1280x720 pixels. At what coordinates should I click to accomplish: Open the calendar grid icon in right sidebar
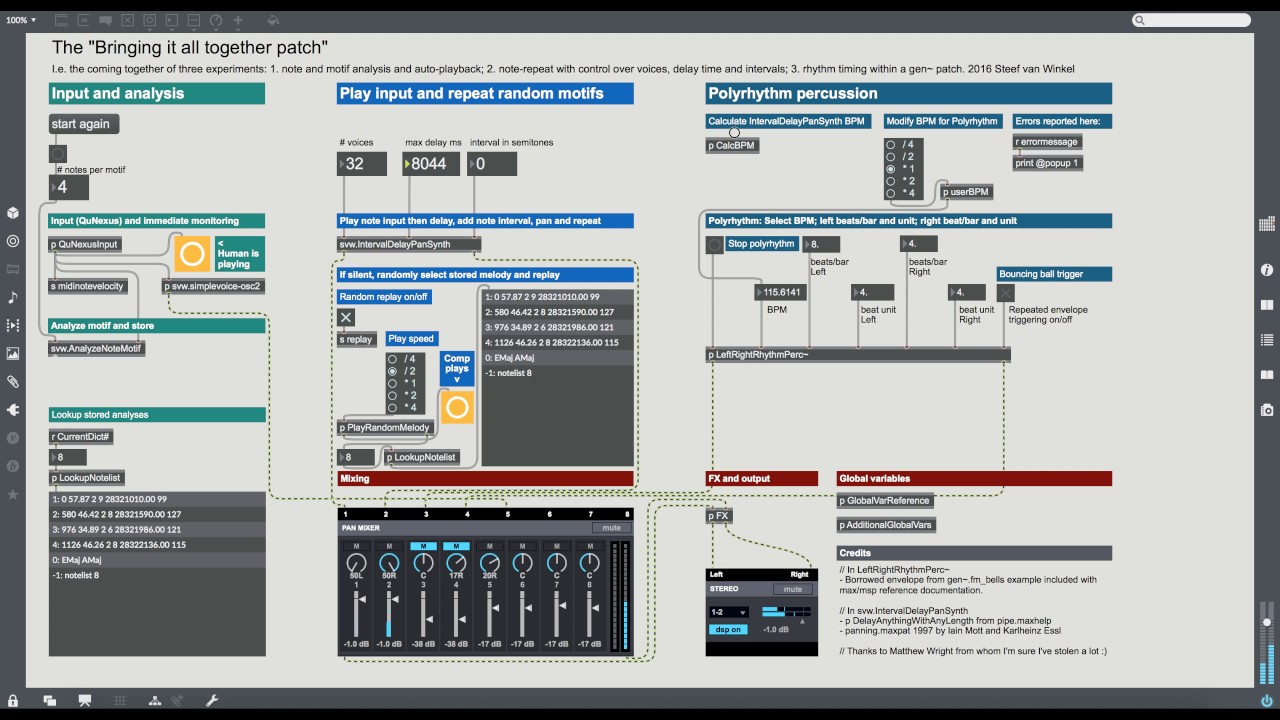1267,223
